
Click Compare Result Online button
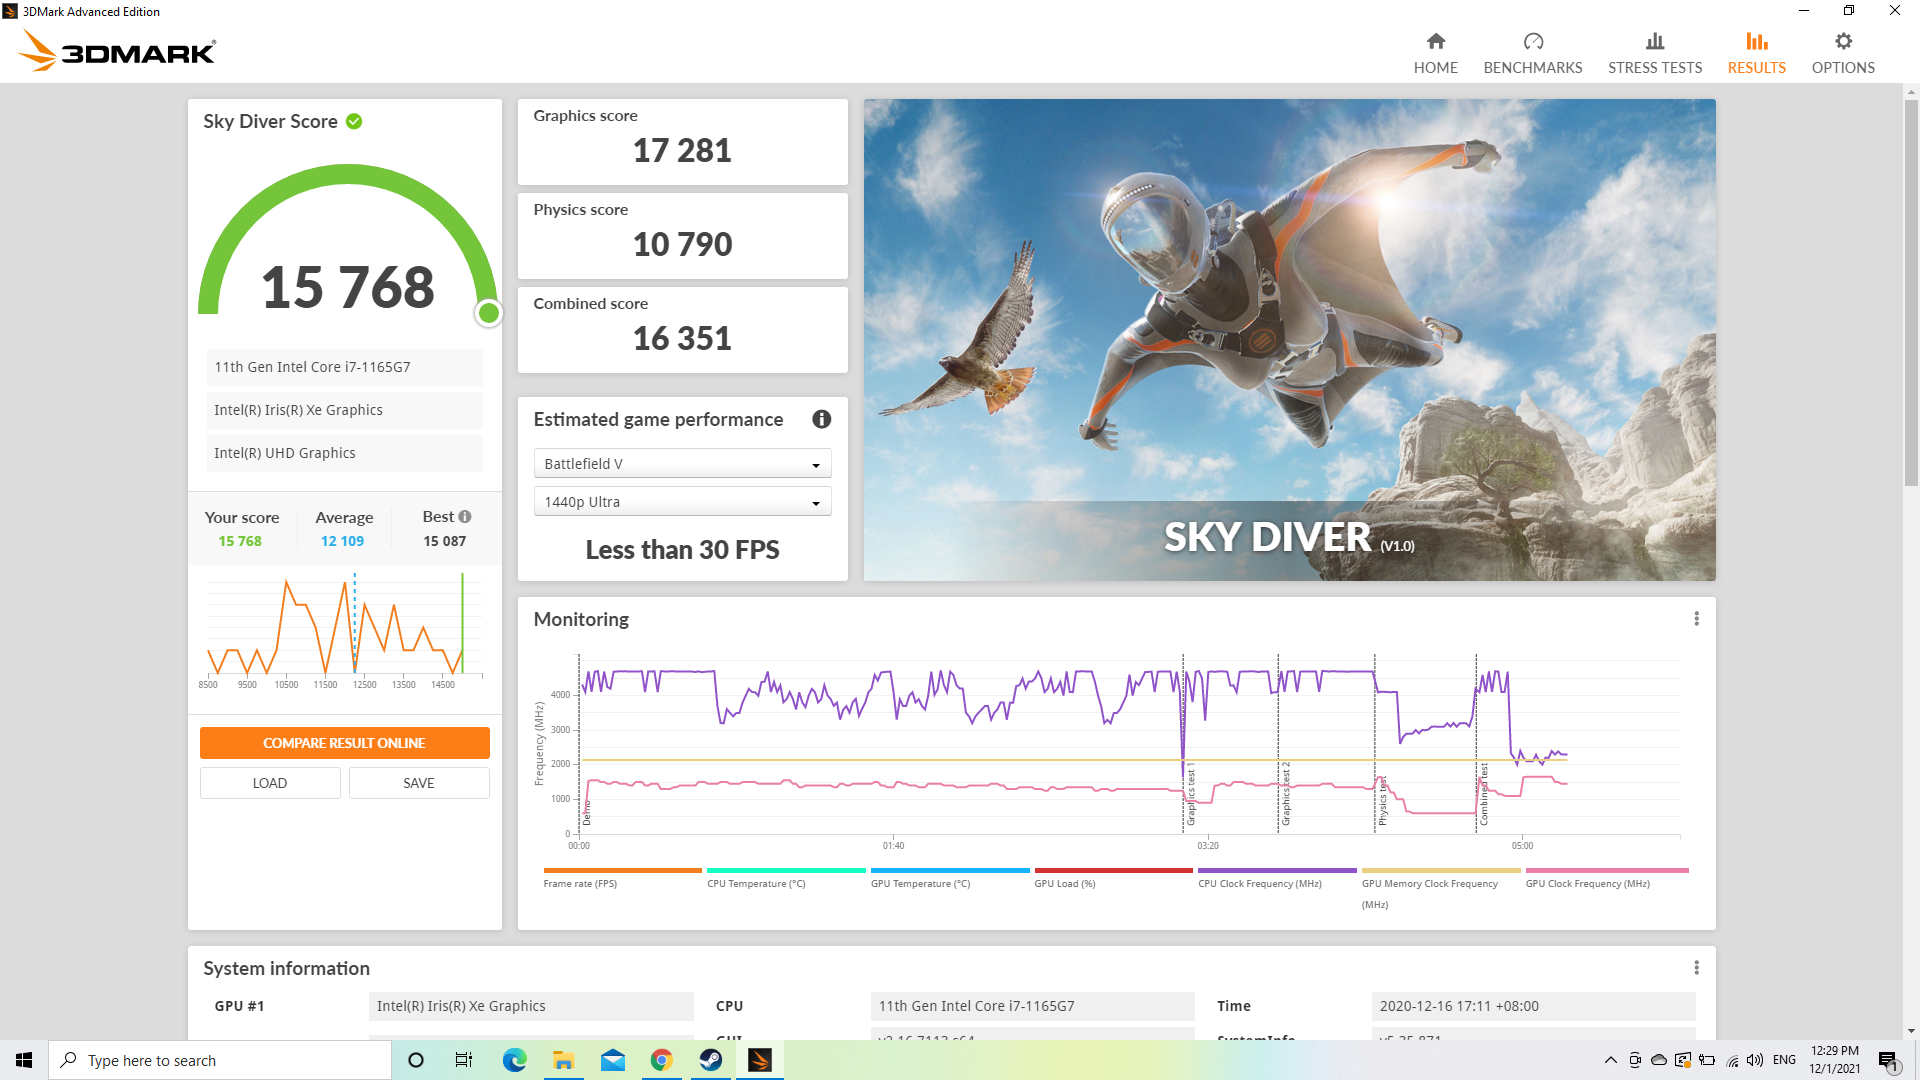[344, 743]
